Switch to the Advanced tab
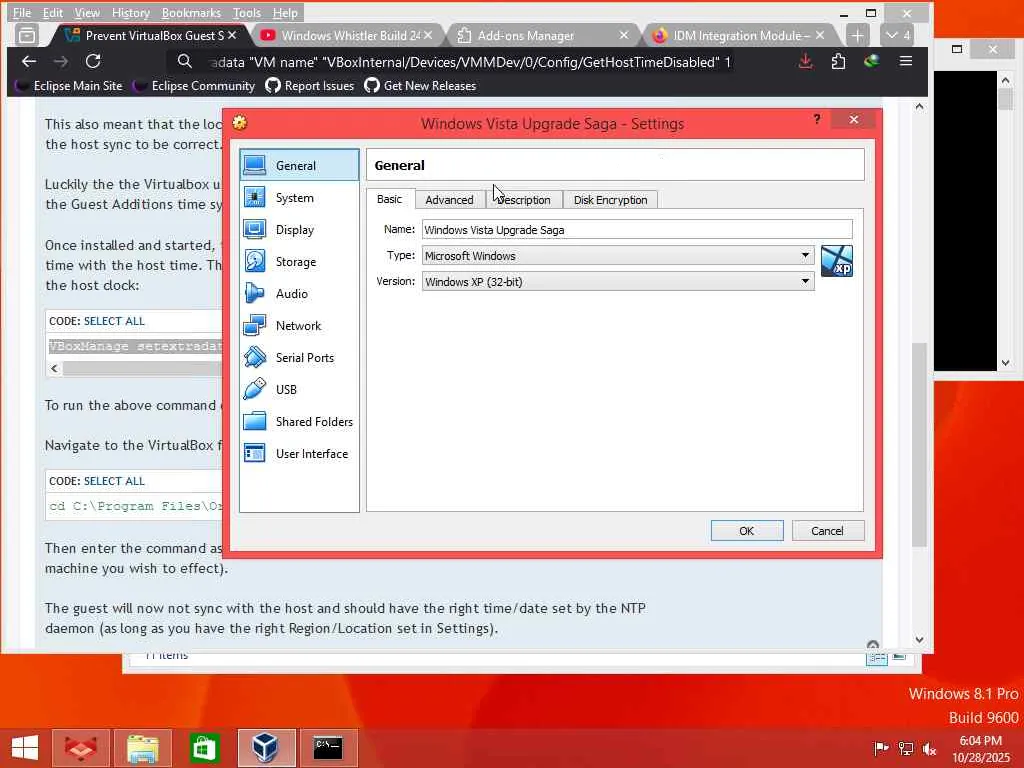 tap(449, 200)
